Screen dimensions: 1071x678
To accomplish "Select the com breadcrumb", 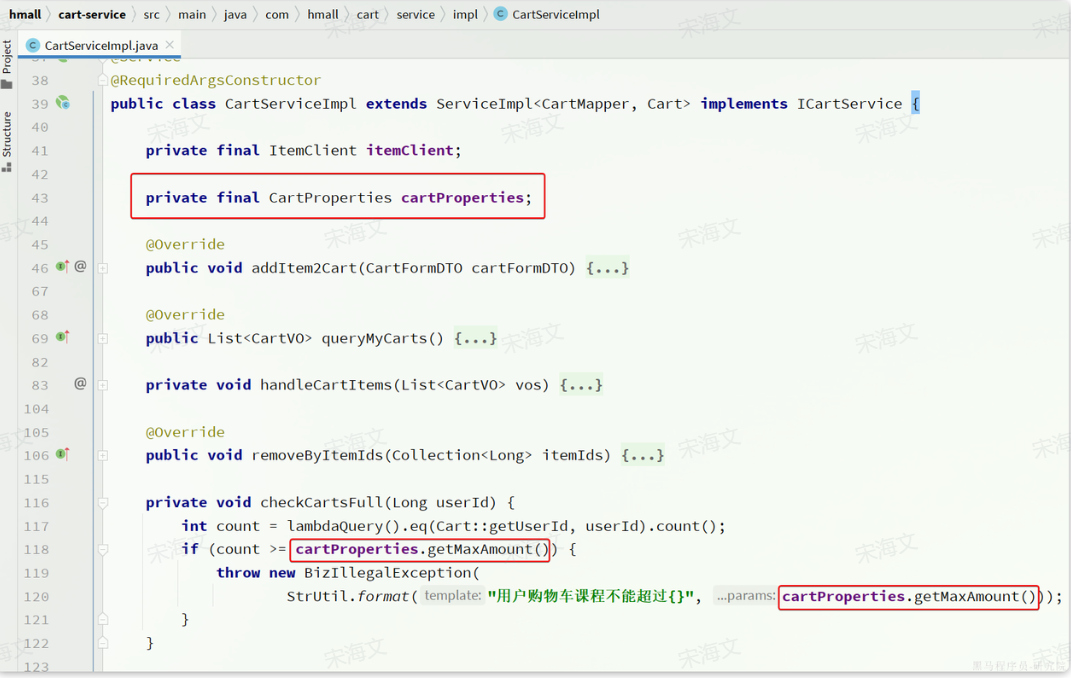I will click(x=277, y=14).
